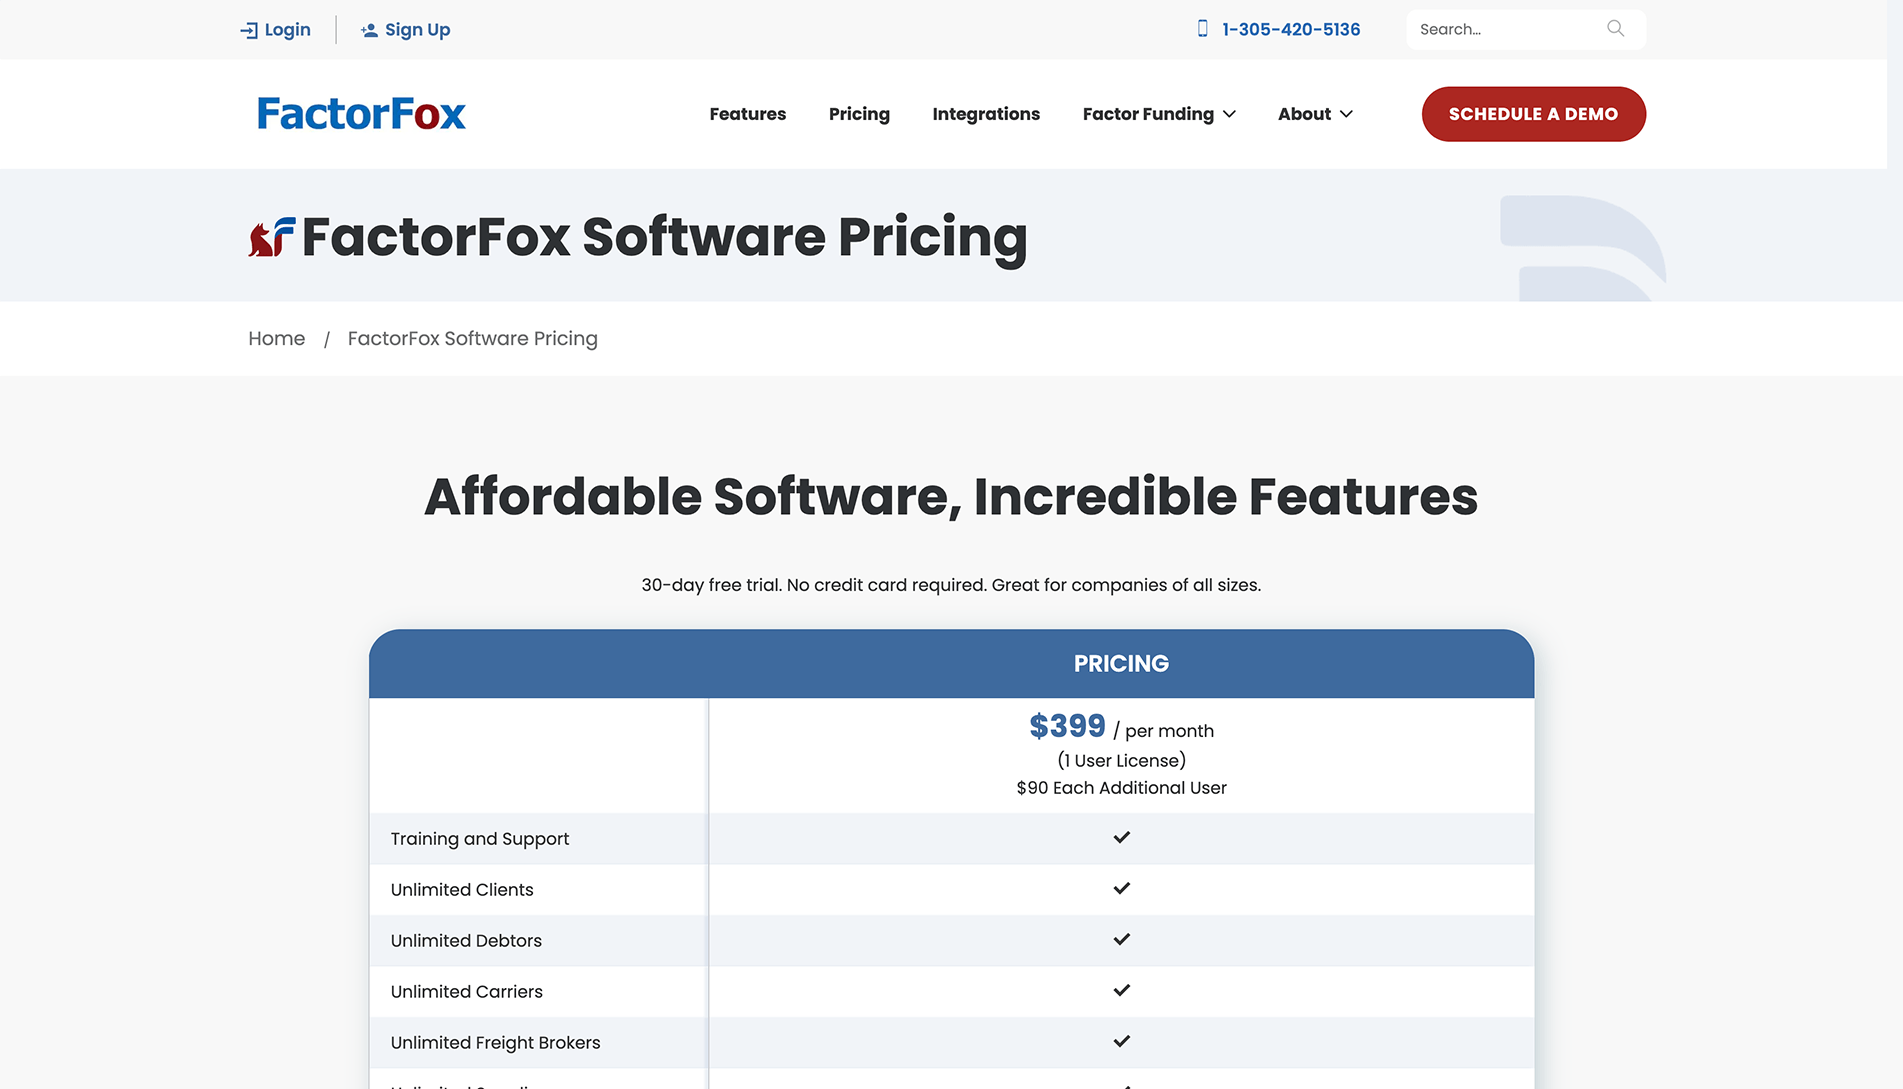This screenshot has width=1903, height=1089.
Task: Click the $399 price text
Action: click(x=1067, y=726)
